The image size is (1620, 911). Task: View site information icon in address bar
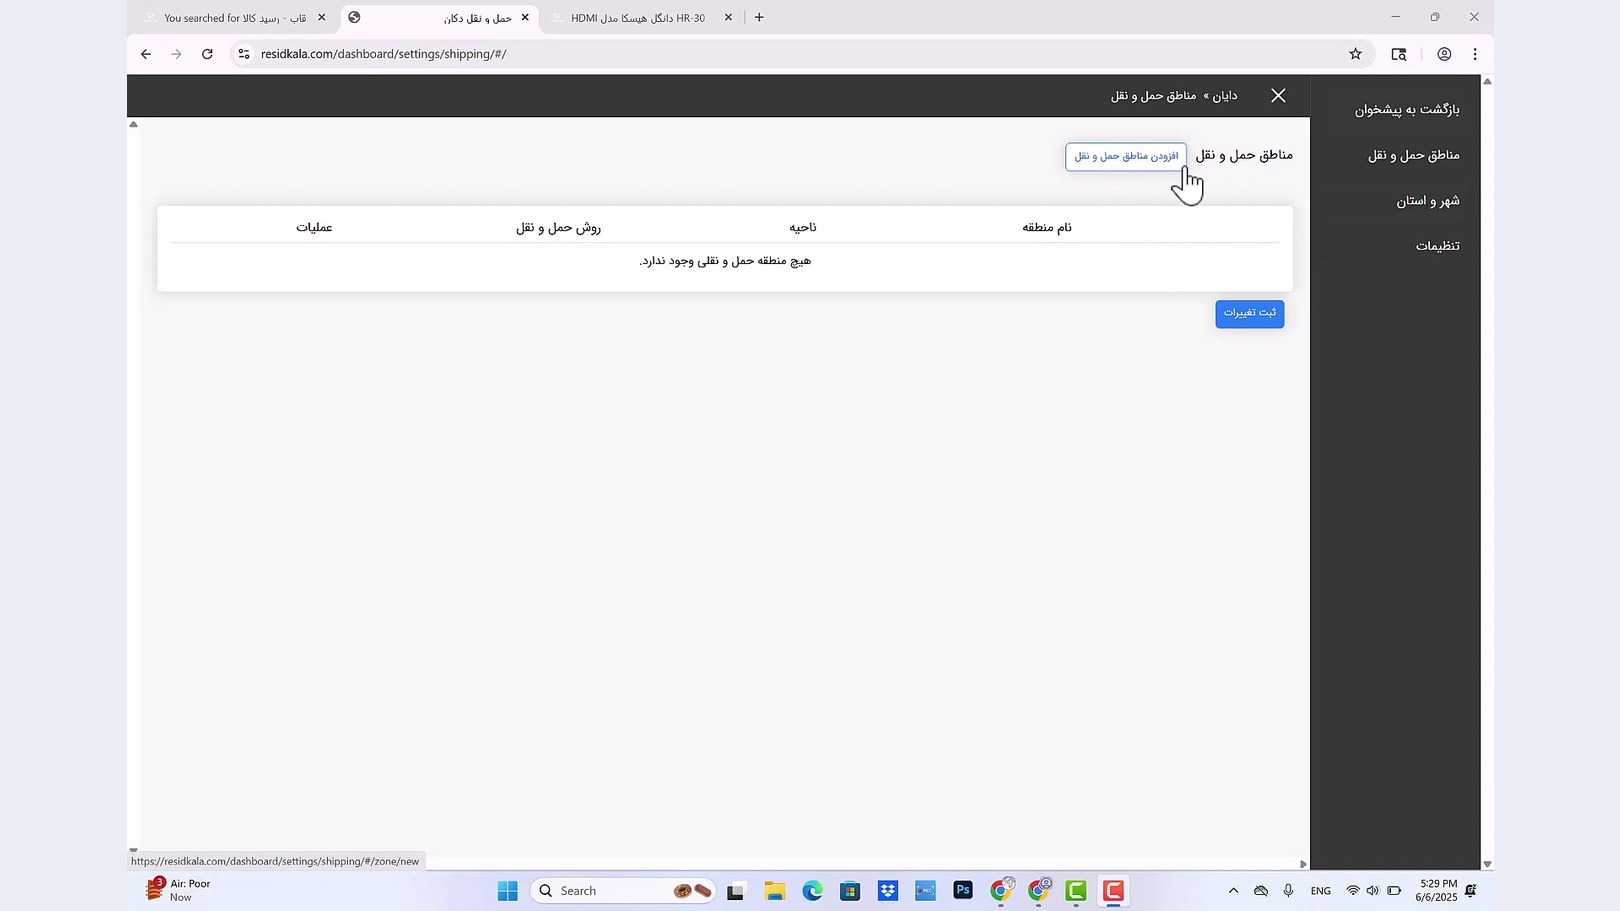coord(244,54)
